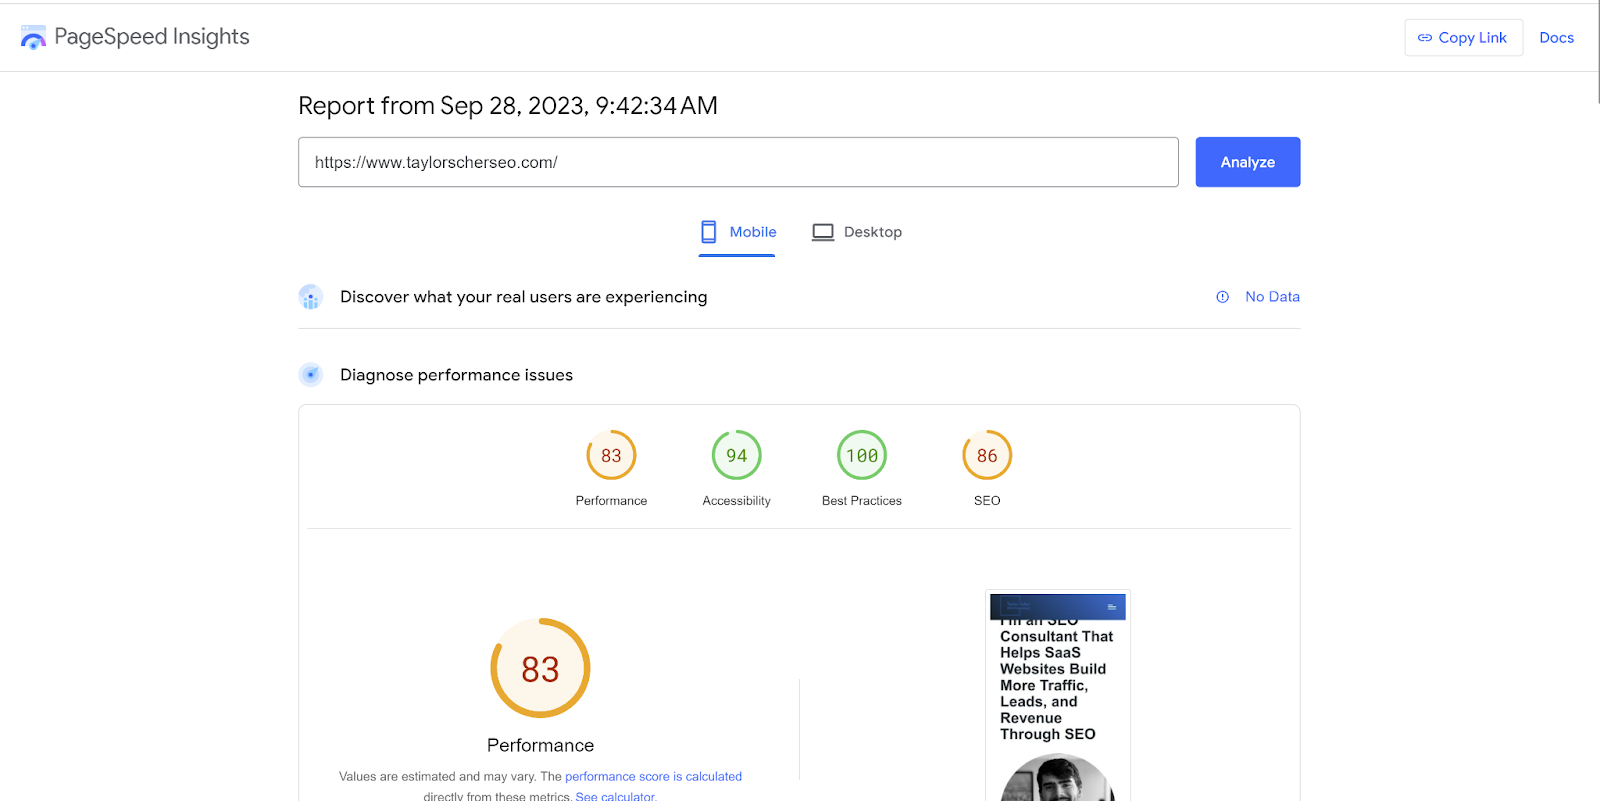The height and width of the screenshot is (801, 1600).
Task: Click the Accessibility label under score 94
Action: pos(737,501)
